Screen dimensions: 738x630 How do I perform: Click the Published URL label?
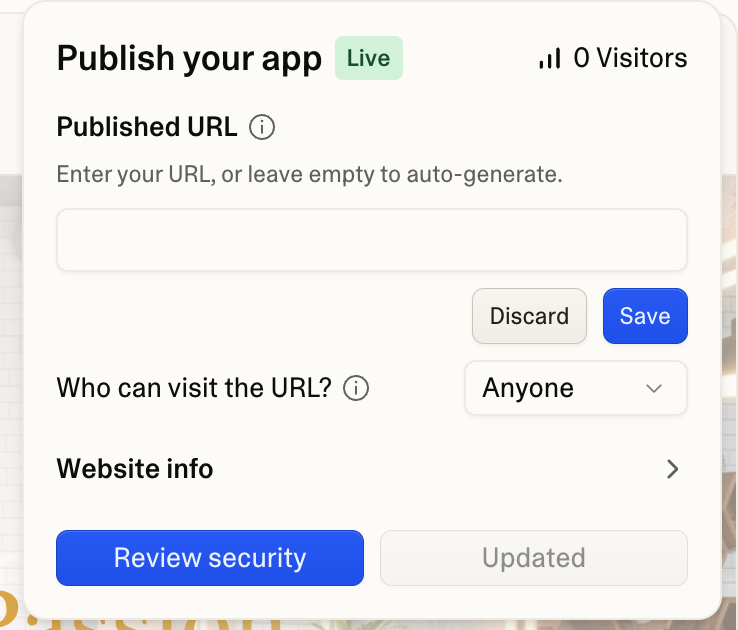pos(147,128)
